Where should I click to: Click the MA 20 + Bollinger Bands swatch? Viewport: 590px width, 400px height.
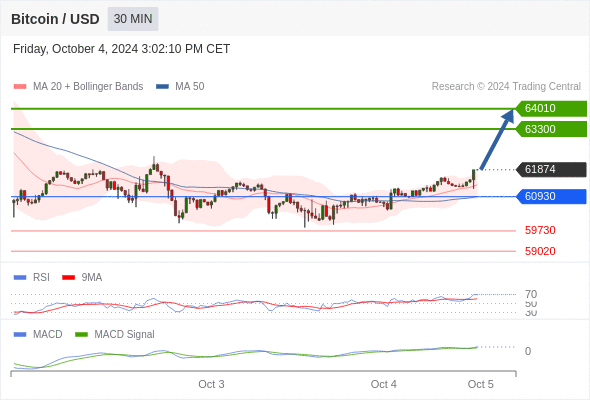click(20, 87)
